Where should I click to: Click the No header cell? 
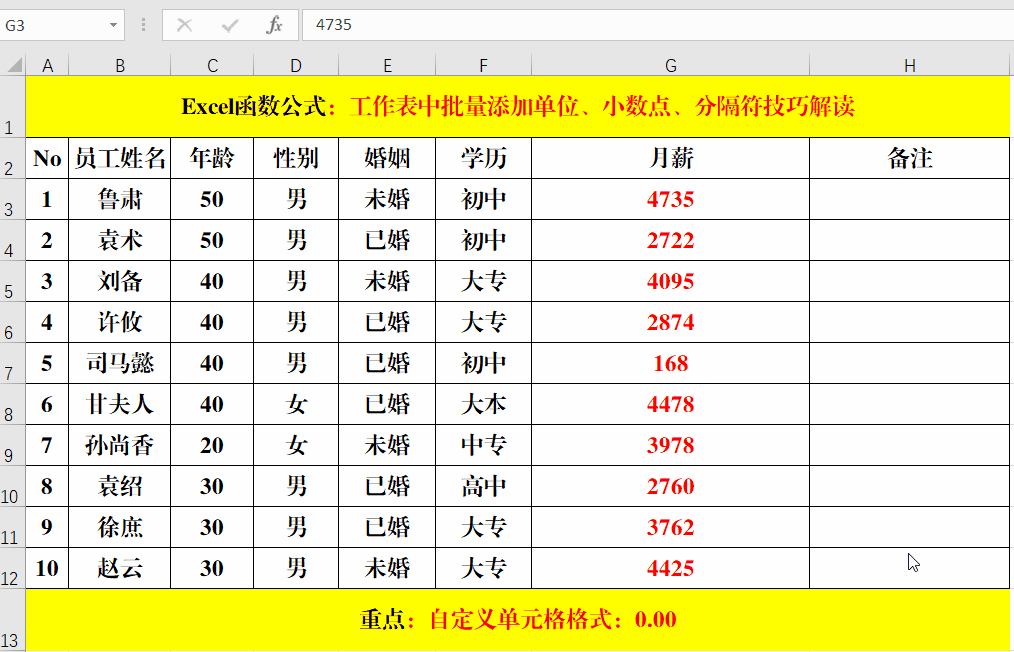coord(47,158)
